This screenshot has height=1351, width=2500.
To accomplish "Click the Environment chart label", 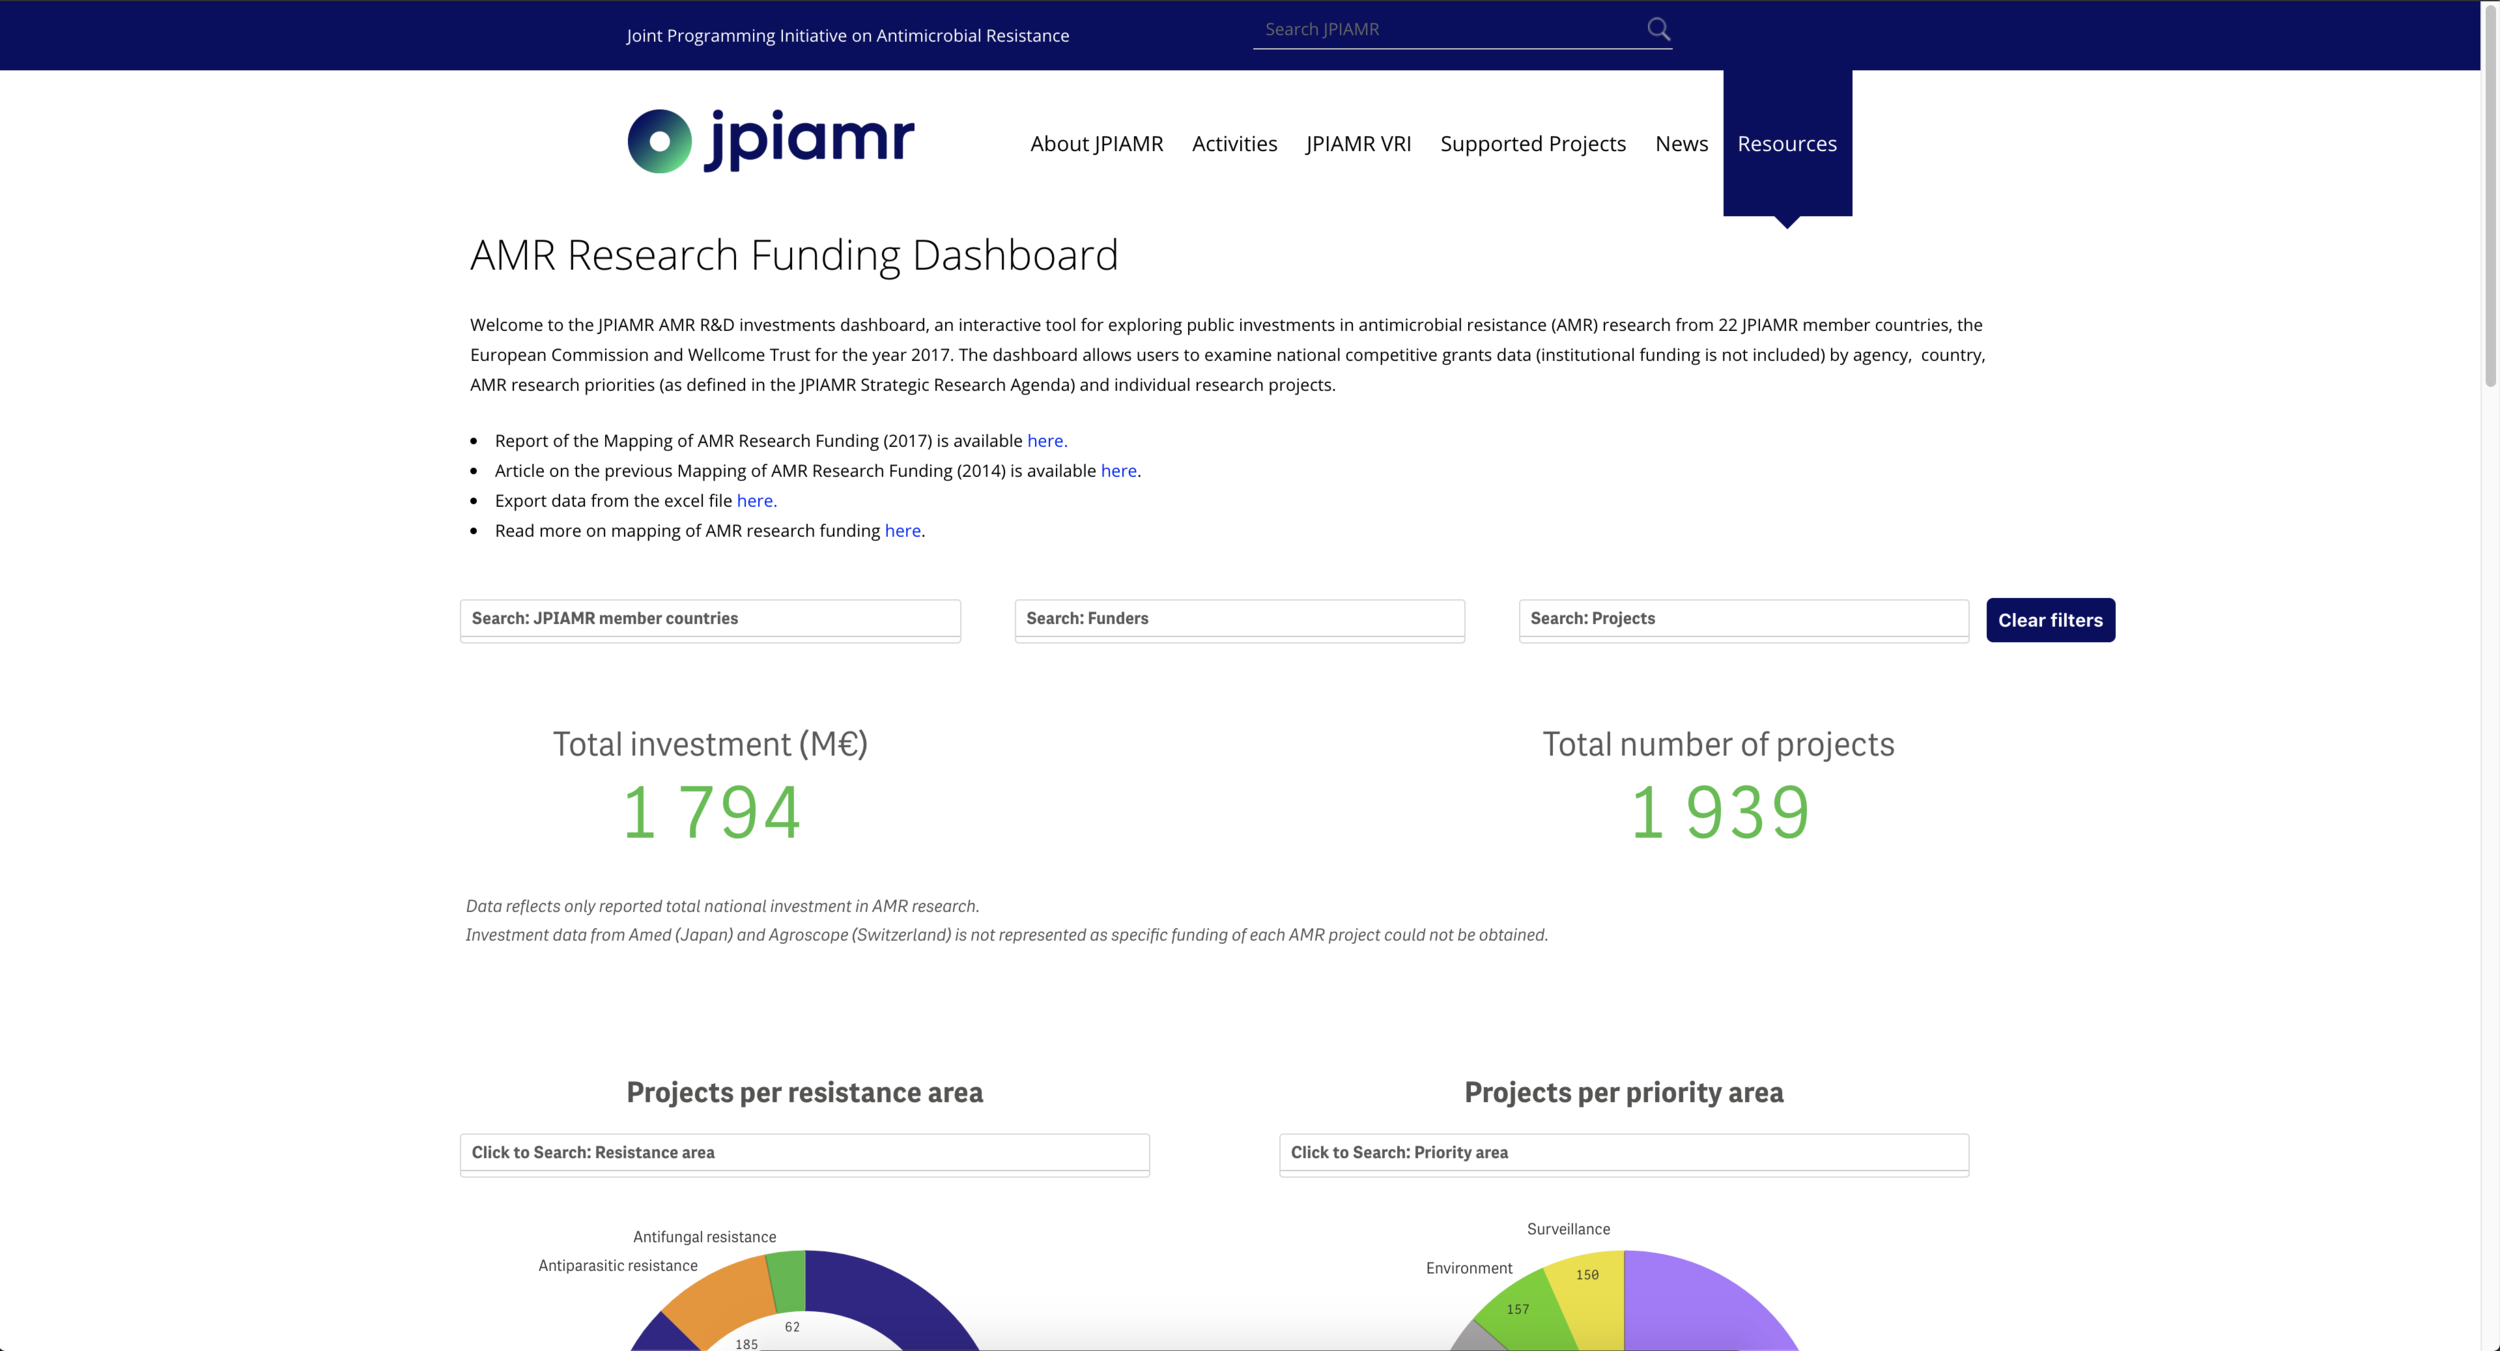I will click(1468, 1268).
